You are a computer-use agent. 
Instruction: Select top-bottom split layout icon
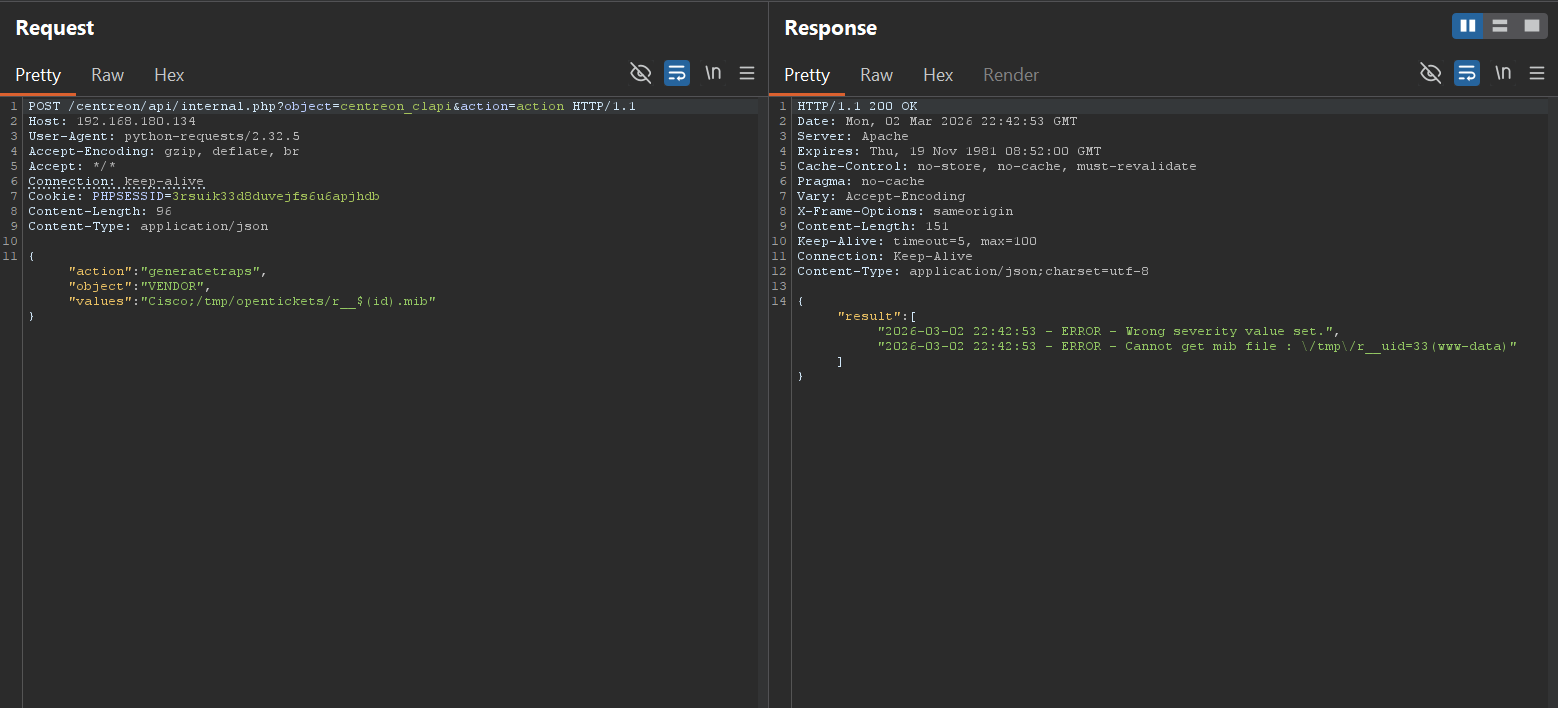coord(1500,26)
